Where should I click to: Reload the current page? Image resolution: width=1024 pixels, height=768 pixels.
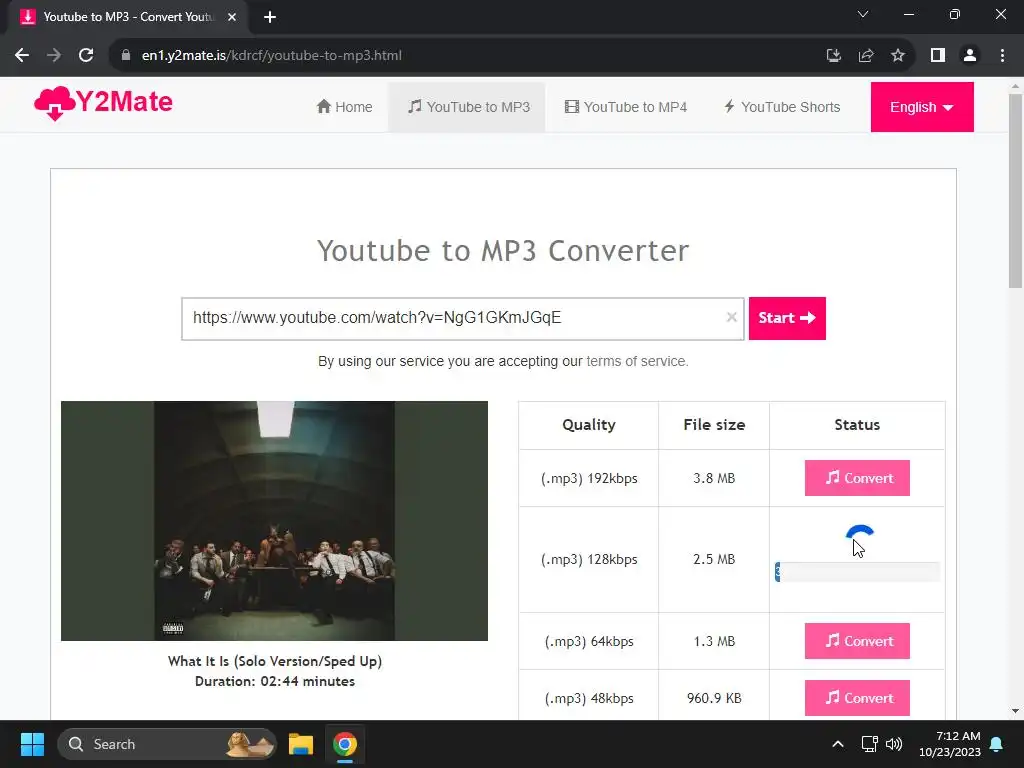coord(86,56)
